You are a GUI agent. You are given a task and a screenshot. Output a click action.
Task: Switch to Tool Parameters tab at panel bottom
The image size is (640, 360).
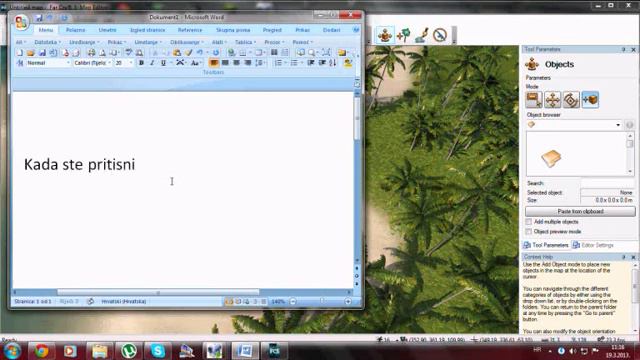[x=546, y=245]
